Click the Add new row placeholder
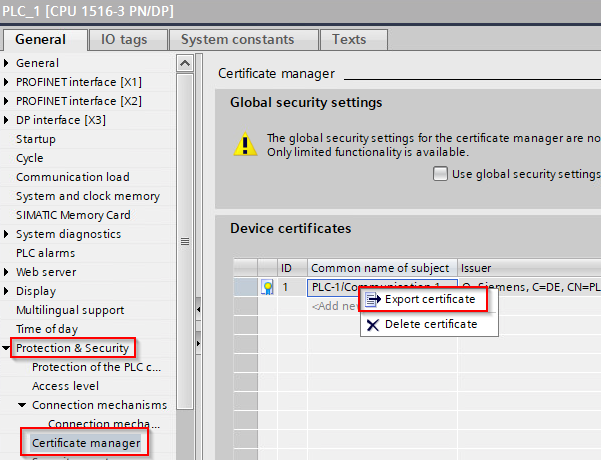601x460 pixels. click(x=335, y=306)
